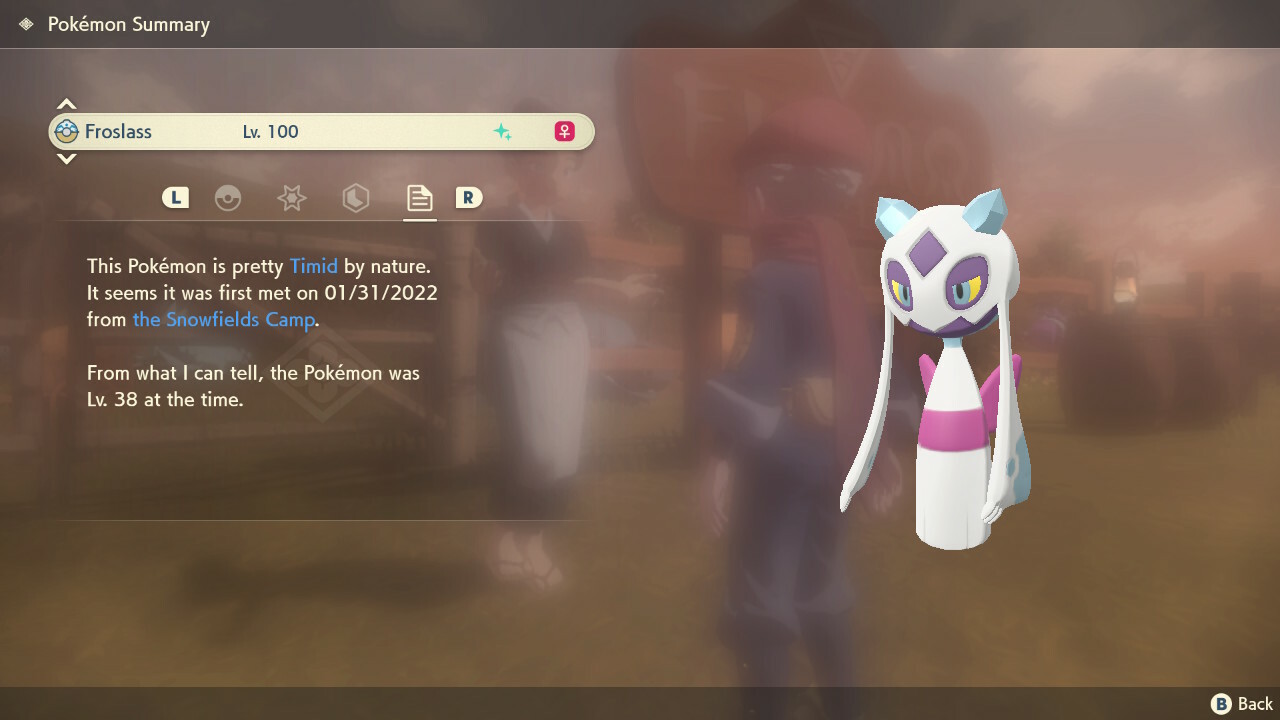Open the hexagon shield summary tab
Screen dimensions: 1280x720
(355, 198)
